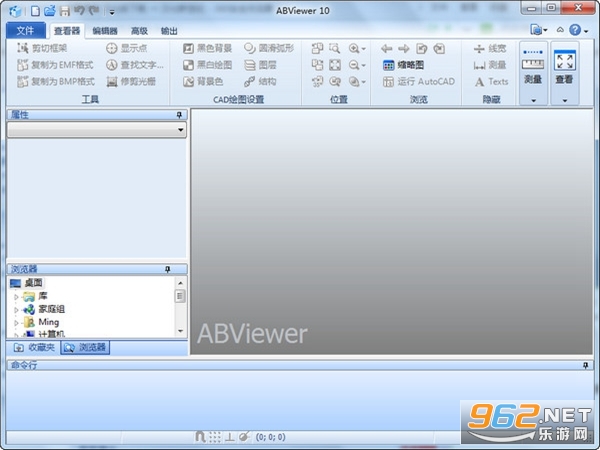This screenshot has width=600, height=450.
Task: Click the fit-to-window icon in 位置 group
Action: pos(335,65)
